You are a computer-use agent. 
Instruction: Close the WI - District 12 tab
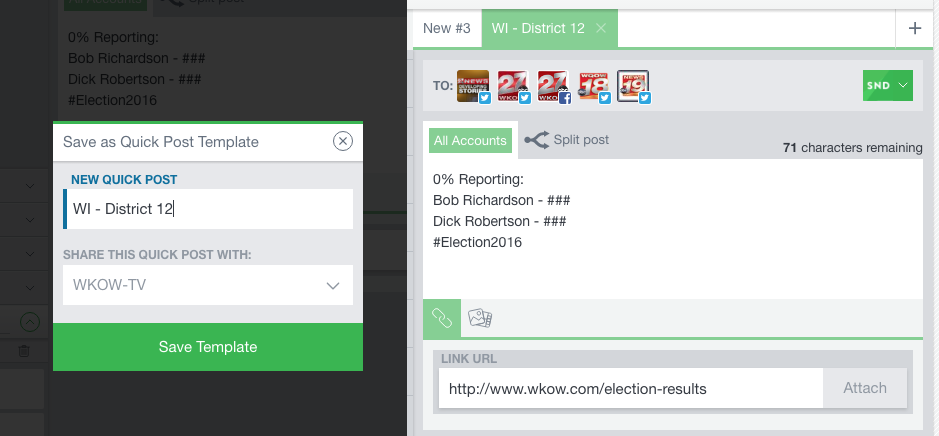point(601,28)
